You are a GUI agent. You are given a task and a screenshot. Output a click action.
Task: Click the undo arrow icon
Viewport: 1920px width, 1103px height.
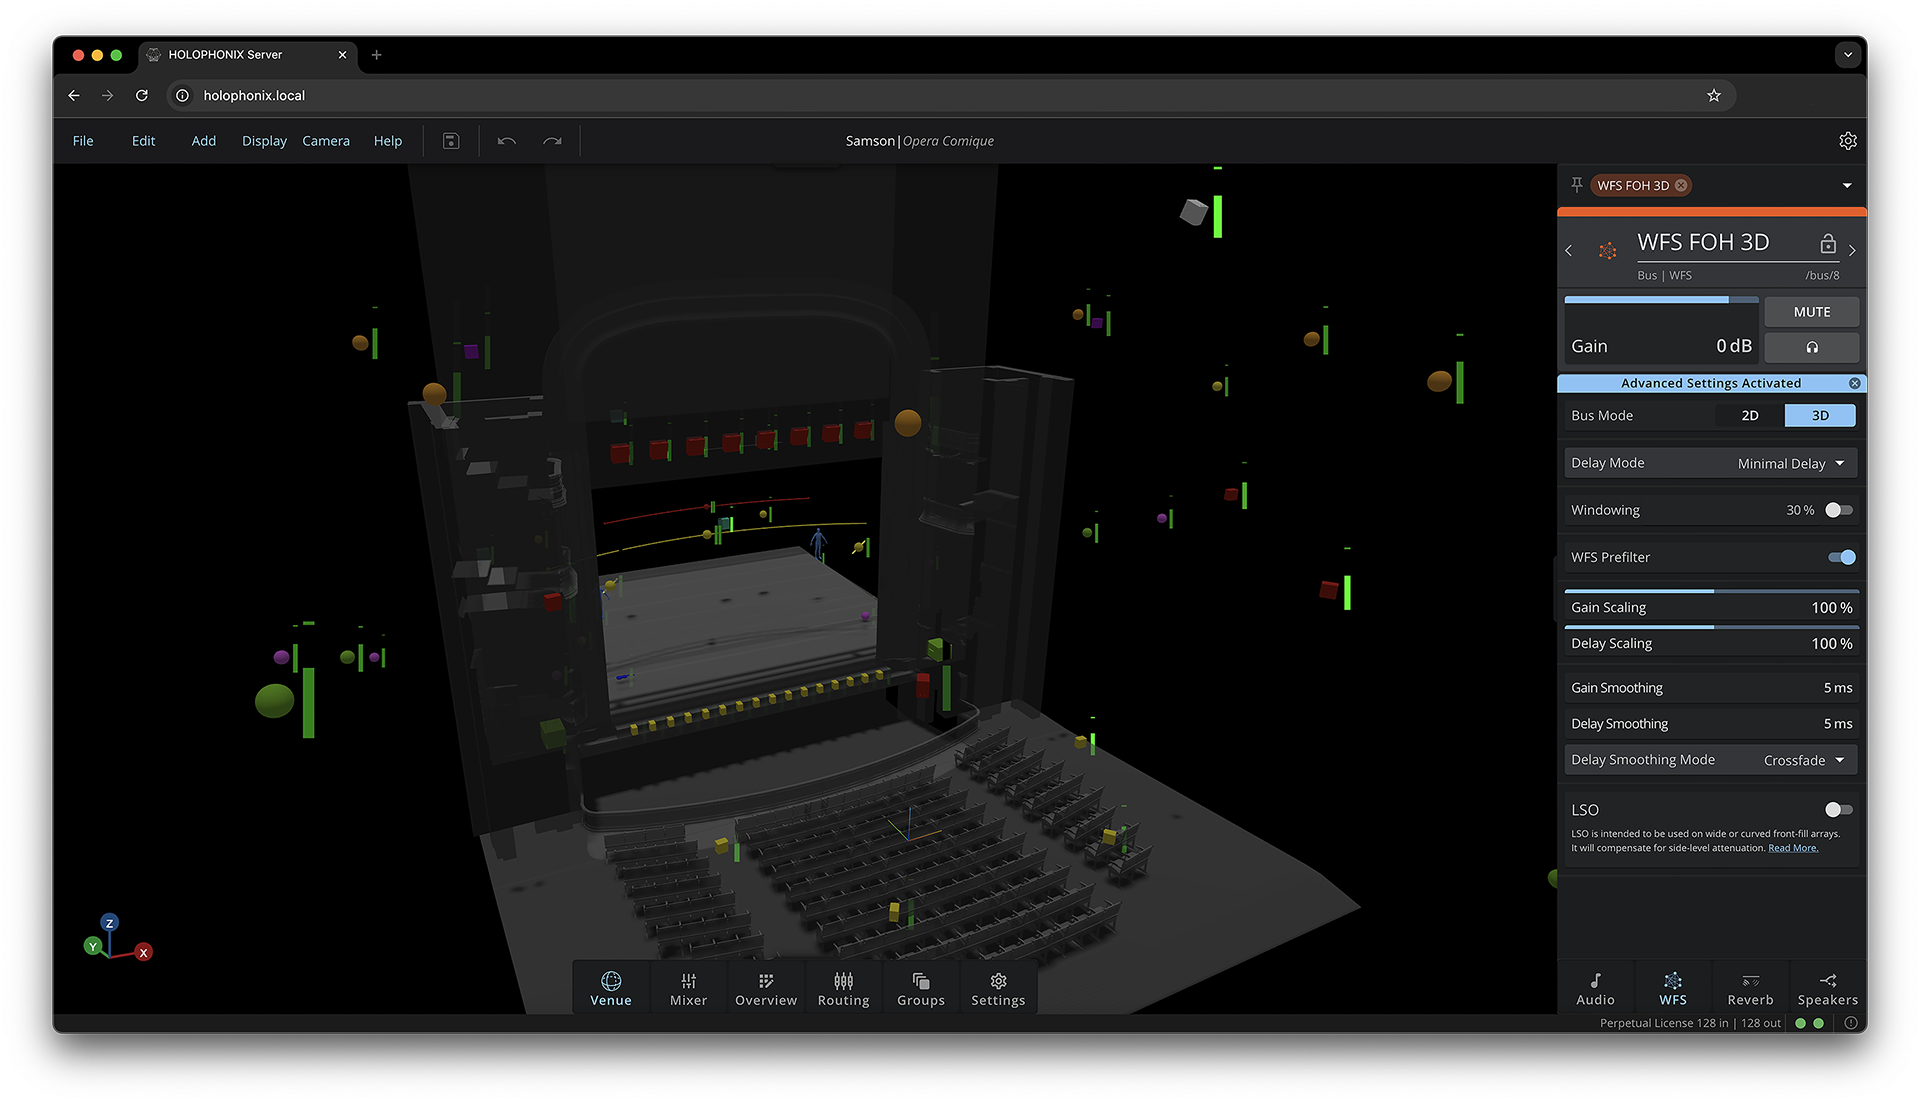[x=507, y=141]
